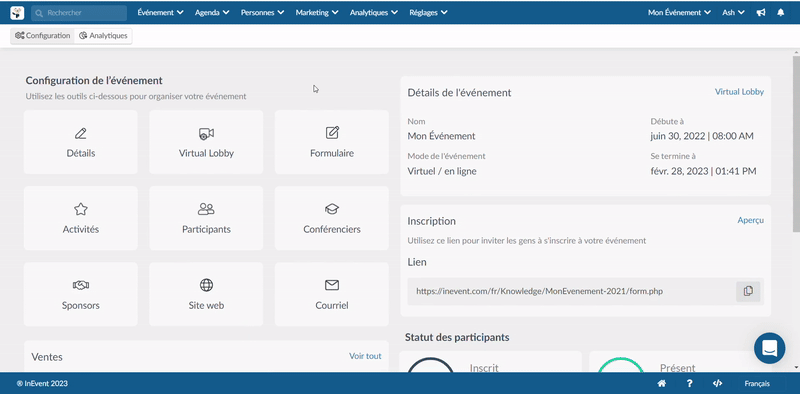
Task: Open the Mon Événement event selector
Action: click(x=679, y=13)
